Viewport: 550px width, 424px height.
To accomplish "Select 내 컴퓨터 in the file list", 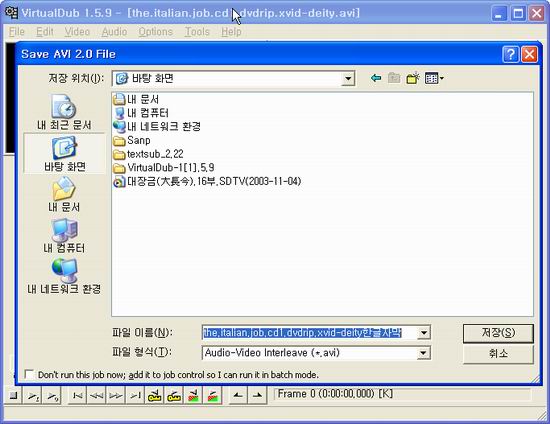I will coord(141,113).
